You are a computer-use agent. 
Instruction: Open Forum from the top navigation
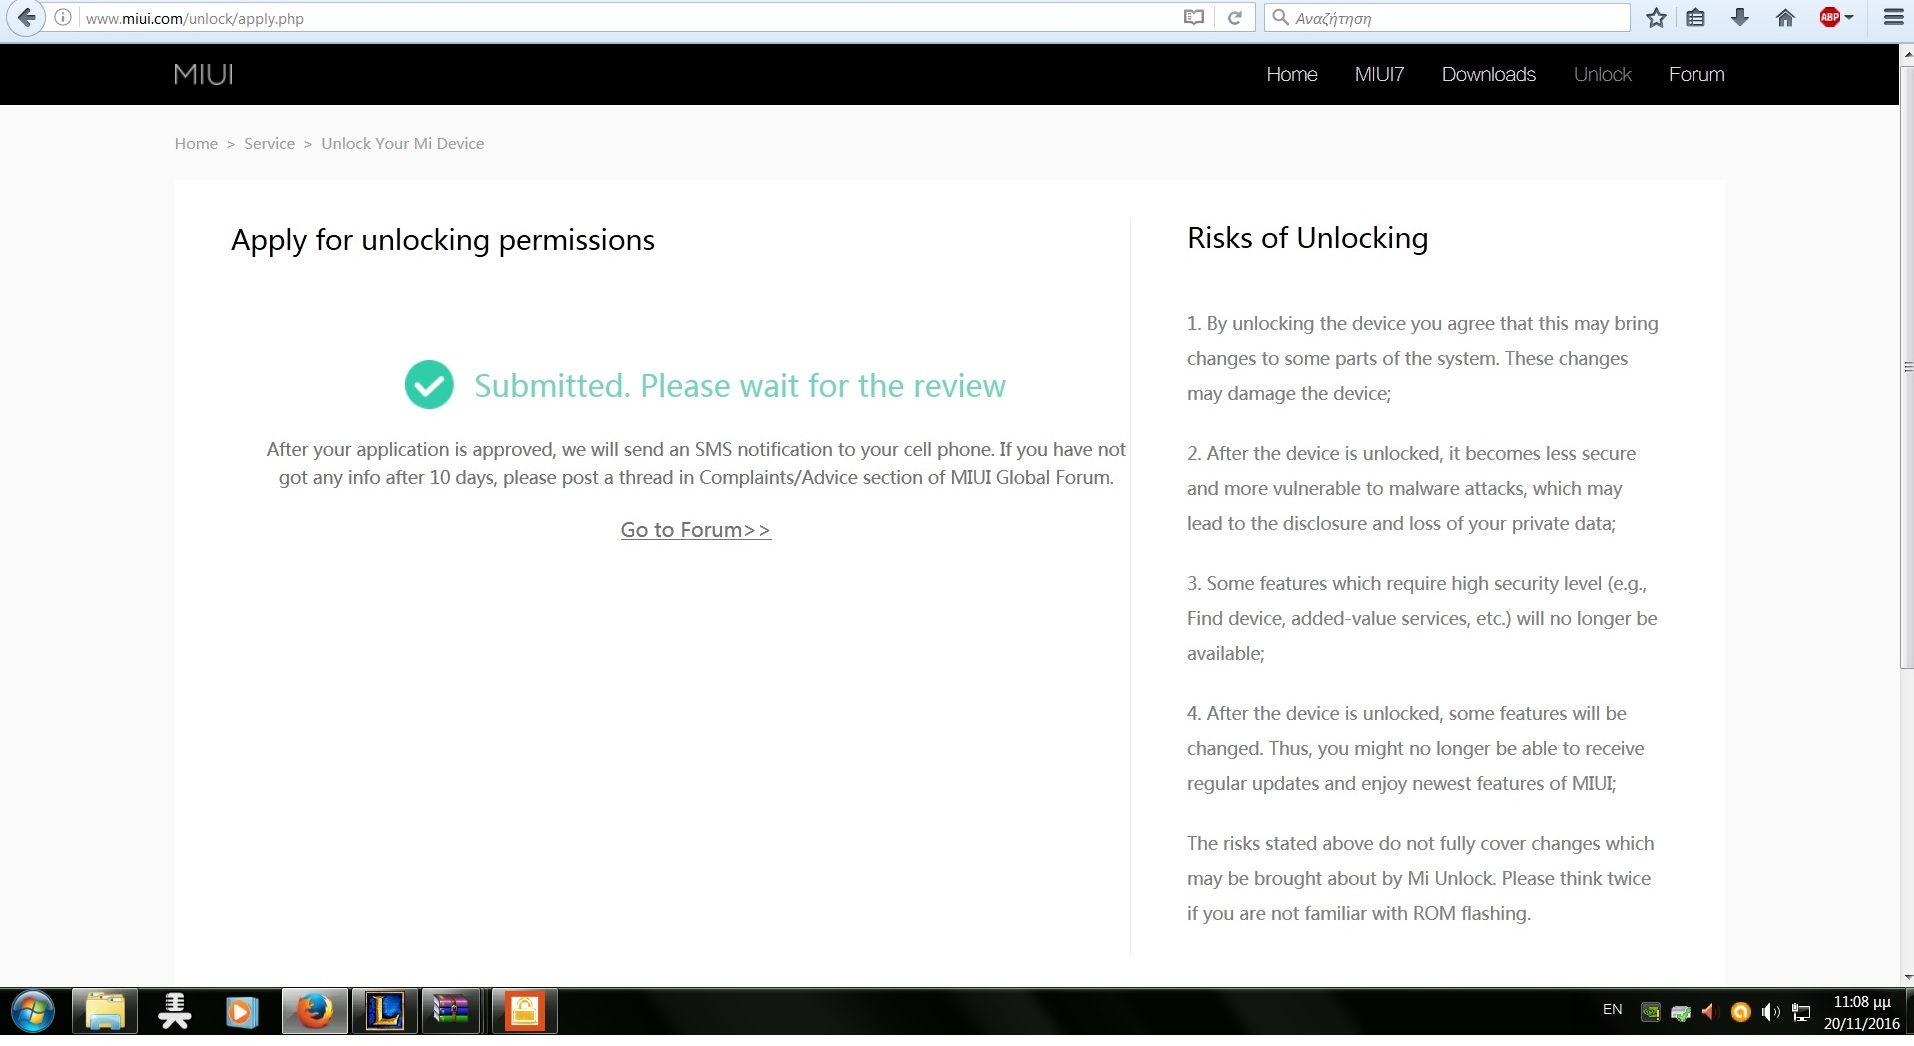pyautogui.click(x=1696, y=74)
